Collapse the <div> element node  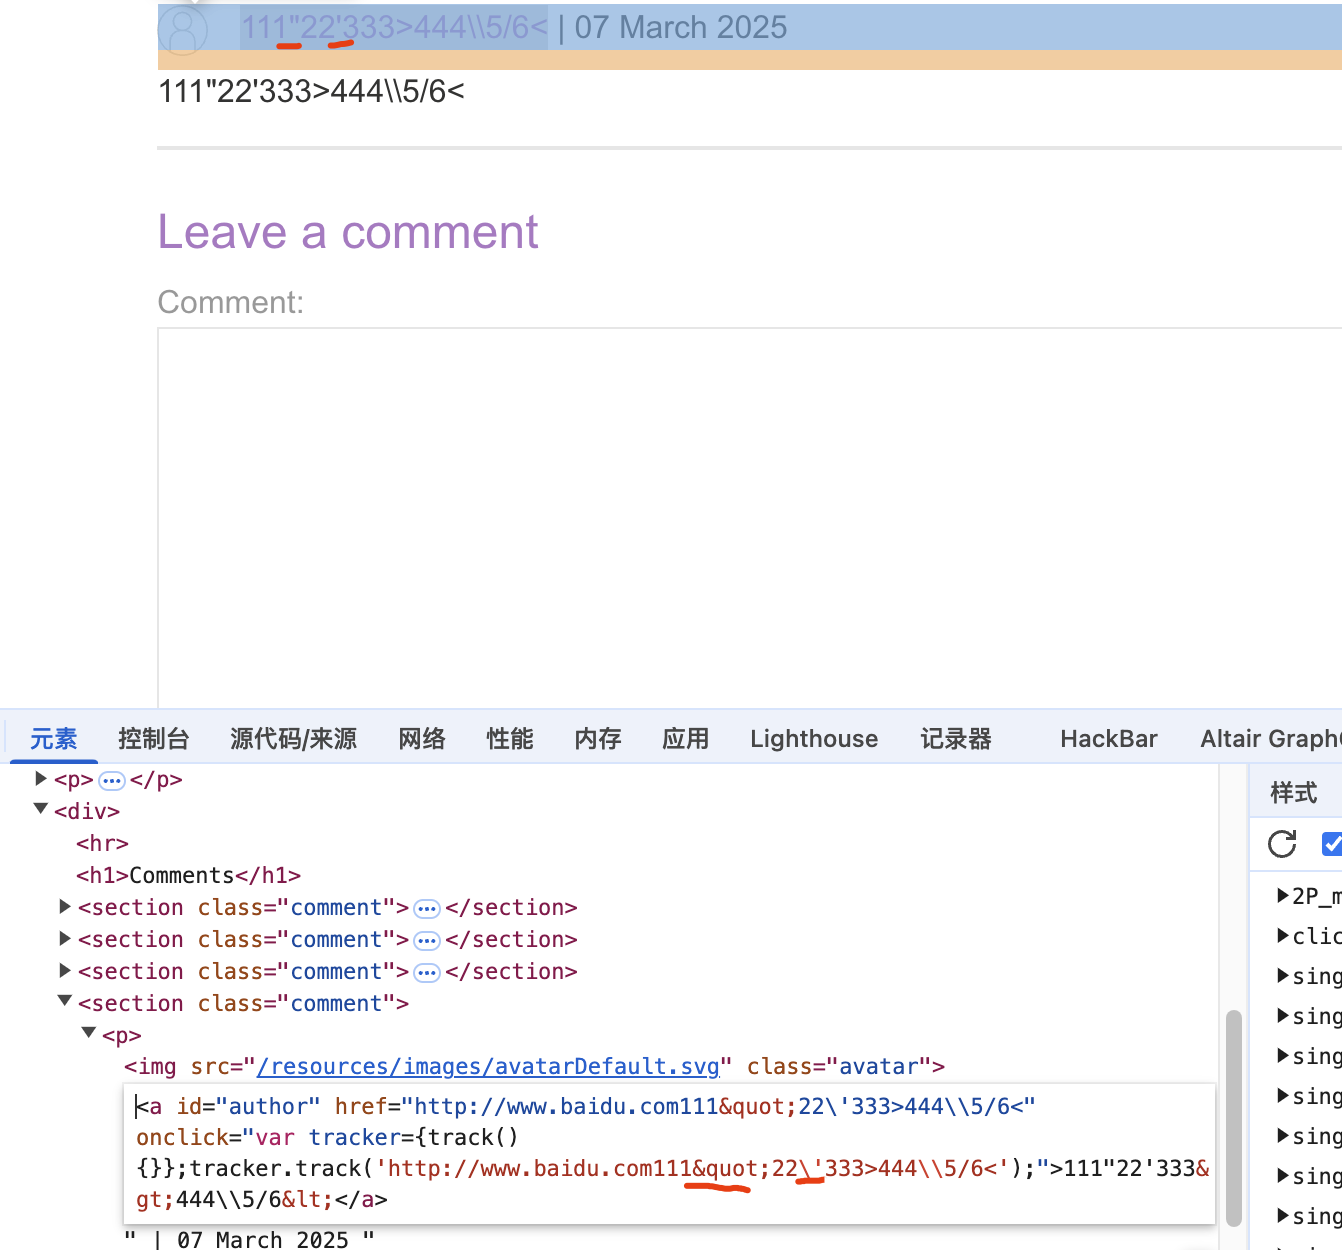(x=41, y=810)
